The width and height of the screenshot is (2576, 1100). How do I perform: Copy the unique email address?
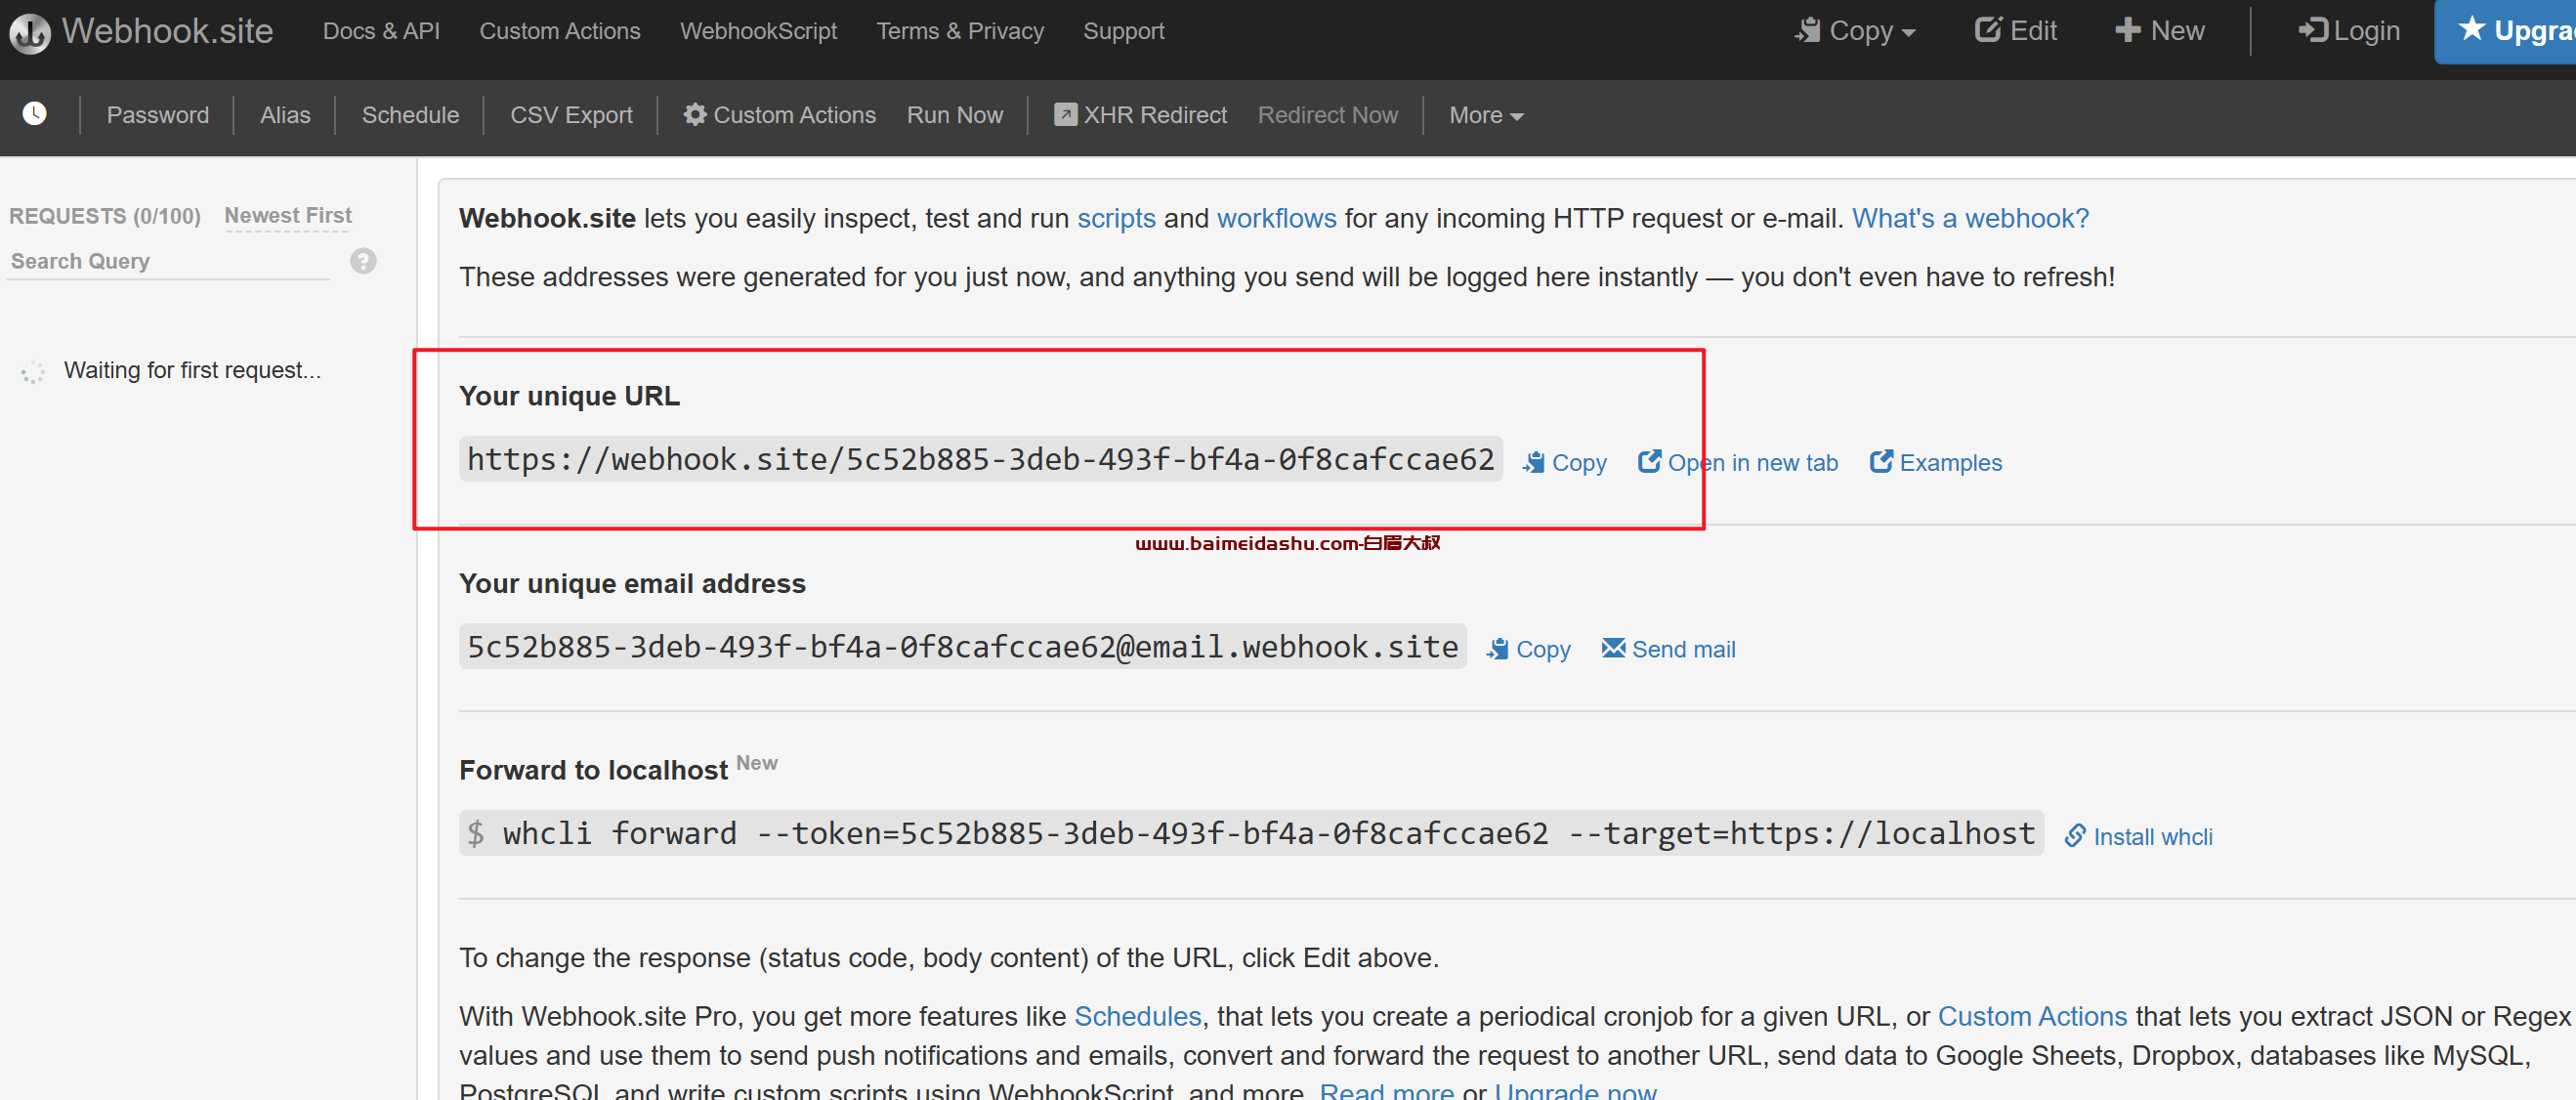[x=1529, y=649]
